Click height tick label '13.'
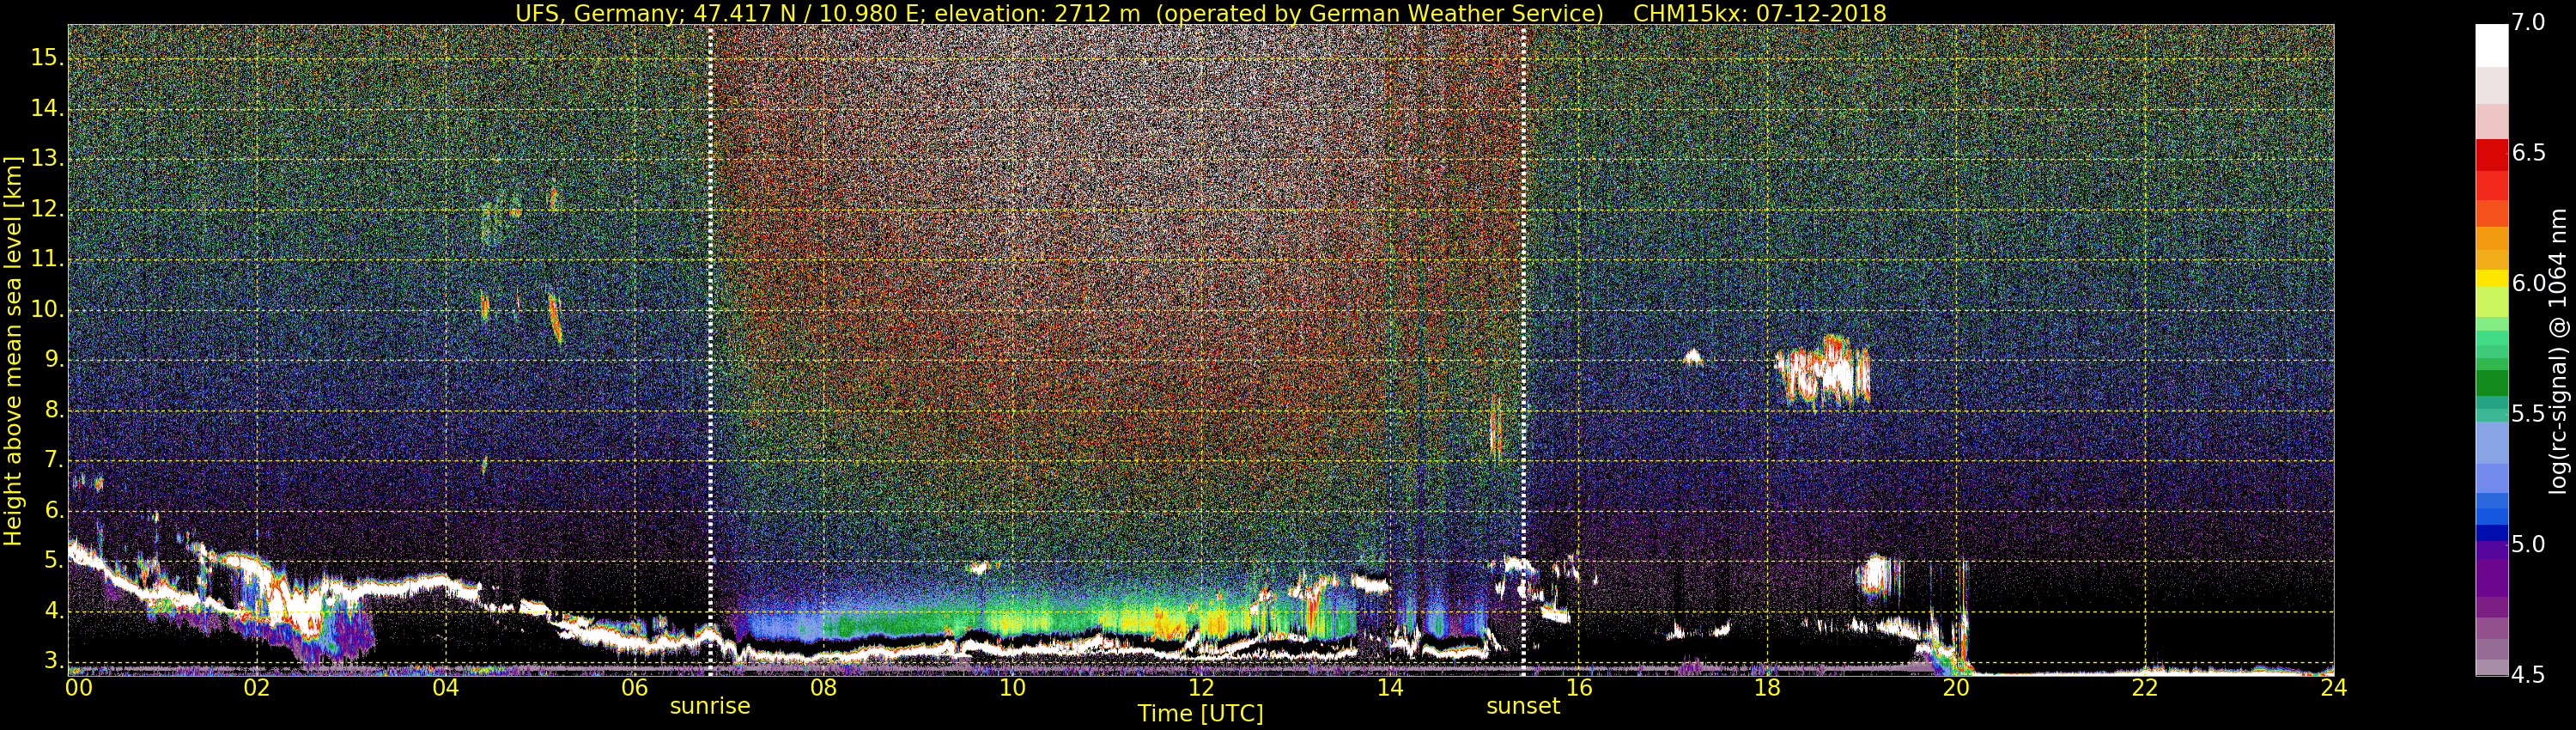Viewport: 2576px width, 730px height. tap(47, 159)
